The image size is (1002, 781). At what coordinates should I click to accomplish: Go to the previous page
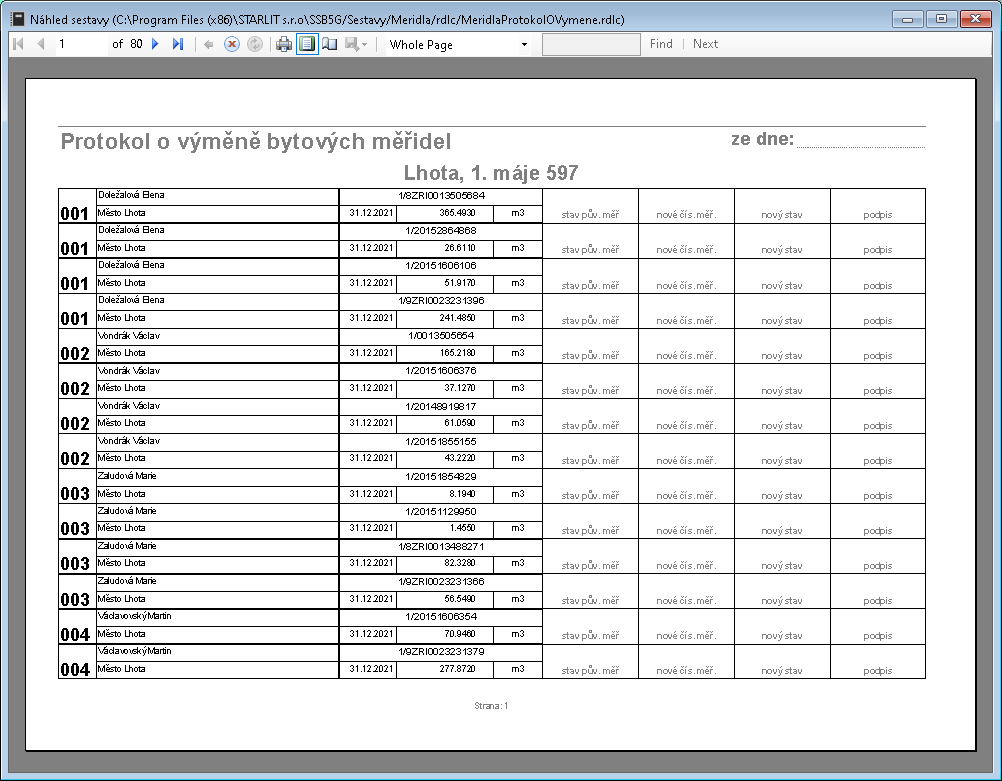(41, 44)
